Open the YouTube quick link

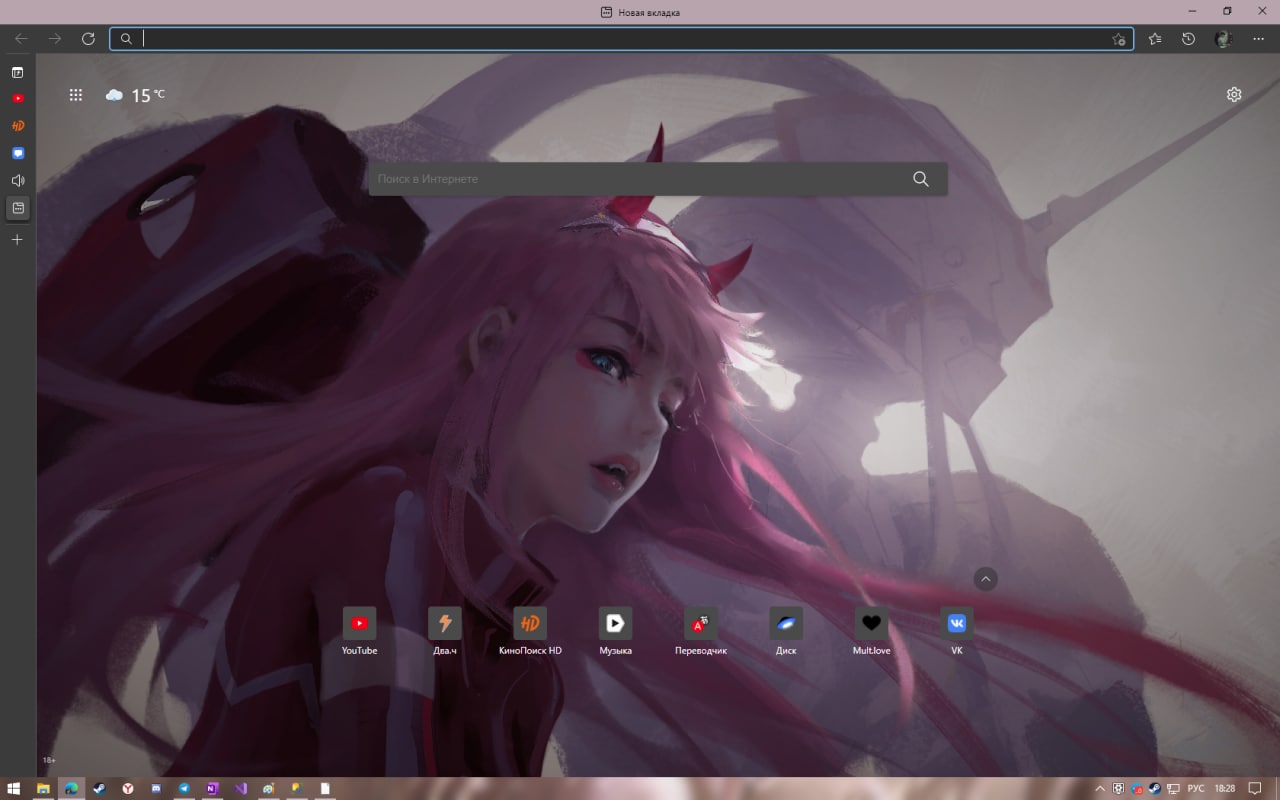click(x=359, y=631)
